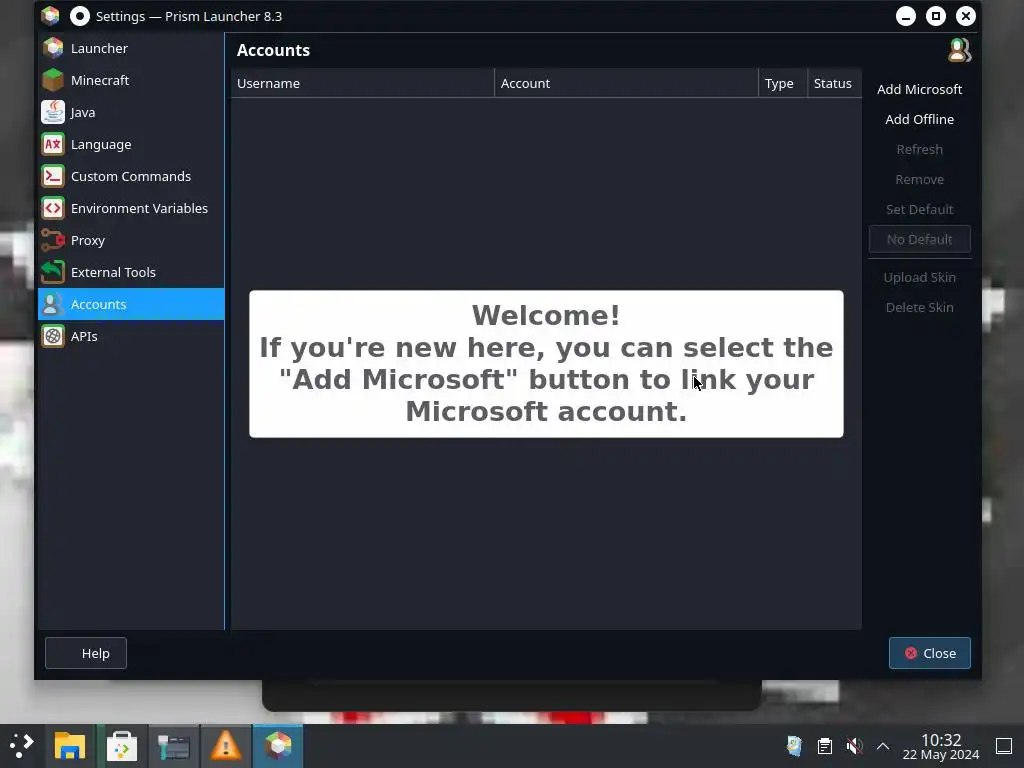The image size is (1024, 768).
Task: Select Language label in sidebar
Action: [x=101, y=144]
